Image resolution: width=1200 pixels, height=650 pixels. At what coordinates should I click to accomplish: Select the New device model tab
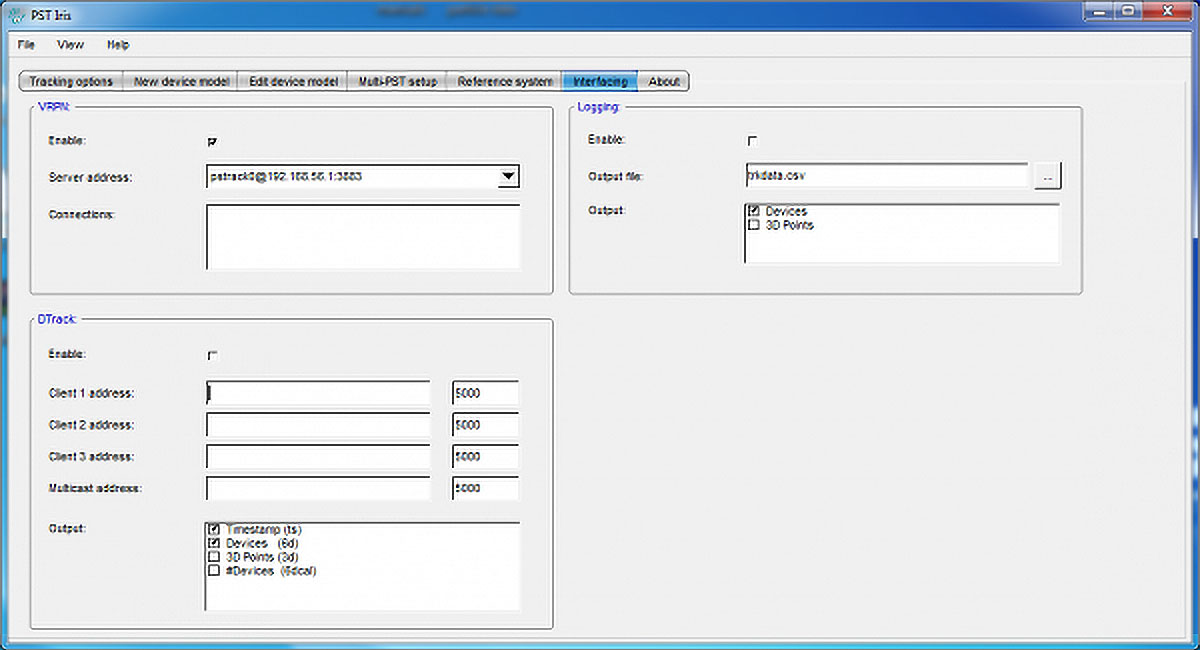click(x=181, y=82)
